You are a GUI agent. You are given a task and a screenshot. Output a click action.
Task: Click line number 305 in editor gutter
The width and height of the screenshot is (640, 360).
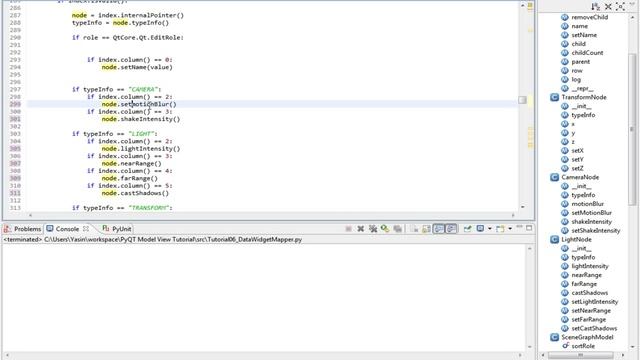point(15,149)
